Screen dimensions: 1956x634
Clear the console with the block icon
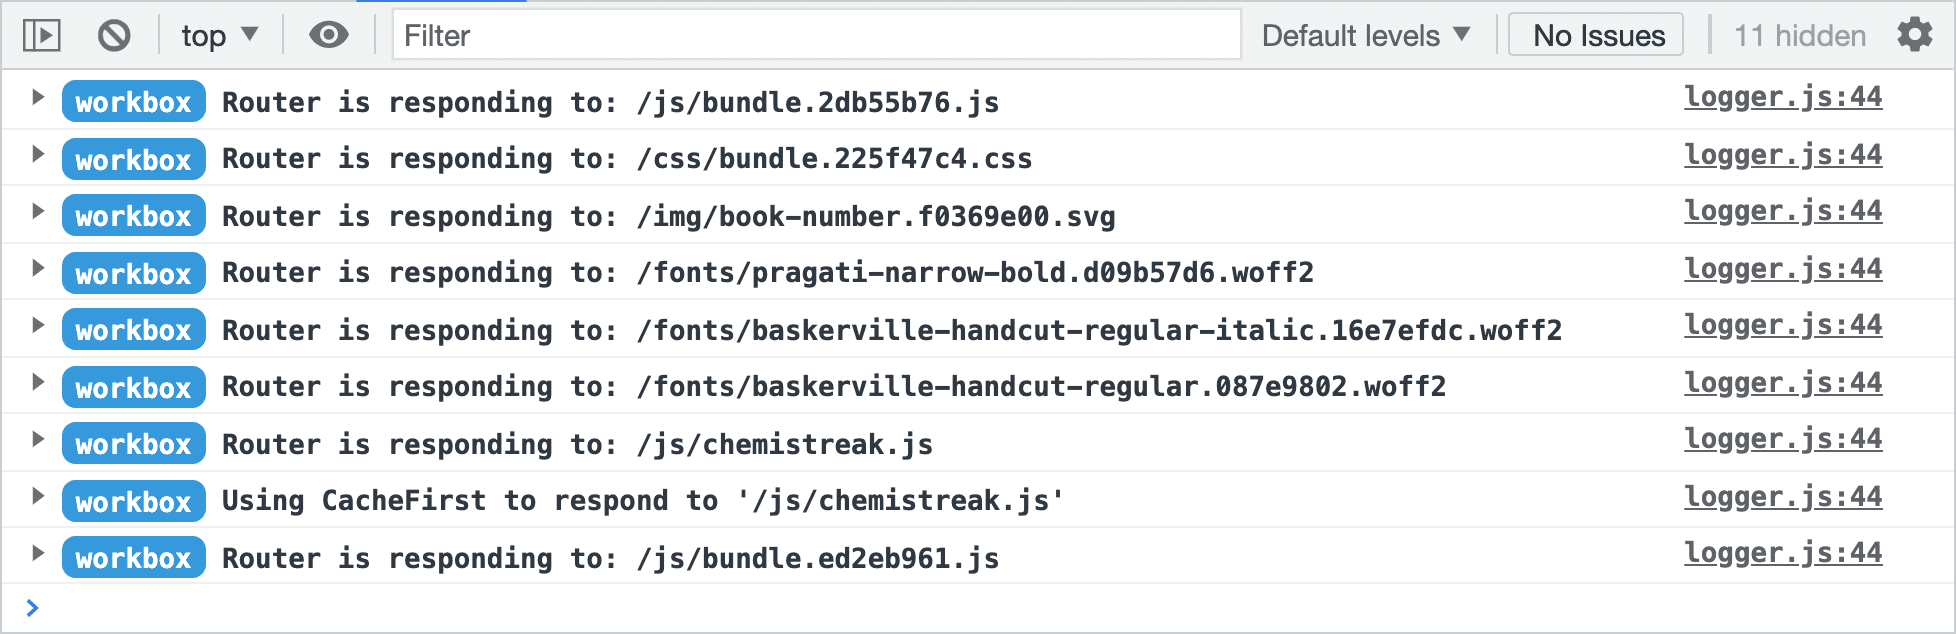tap(114, 36)
